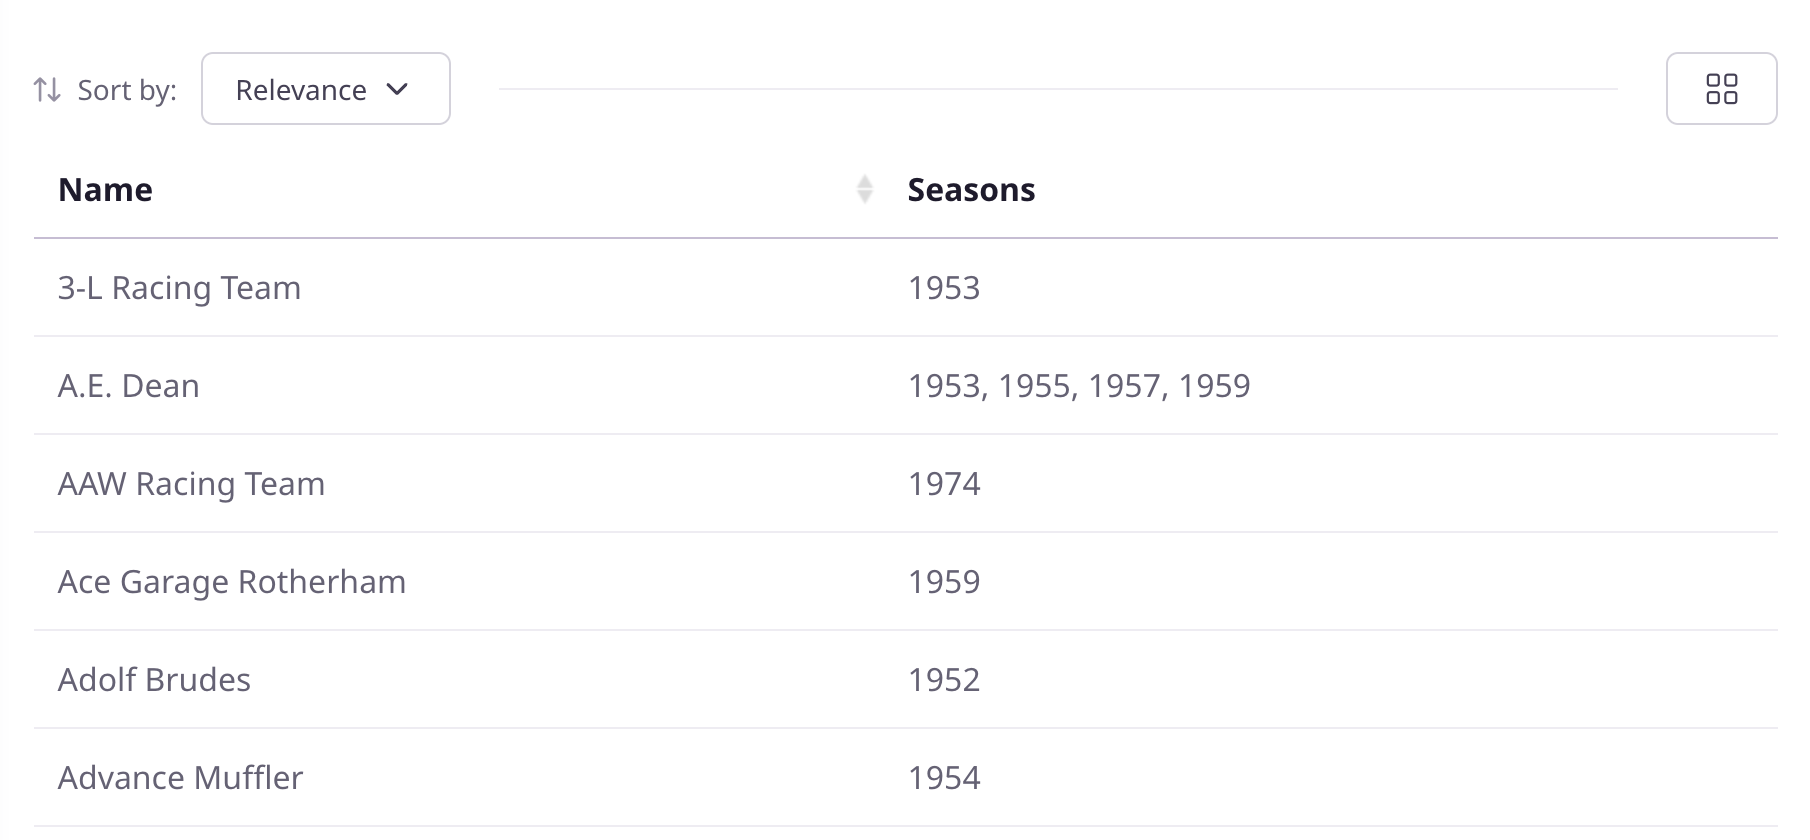Viewport: 1810px width, 840px height.
Task: Click the 1953 season of 3-L Racing Team
Action: 944,288
